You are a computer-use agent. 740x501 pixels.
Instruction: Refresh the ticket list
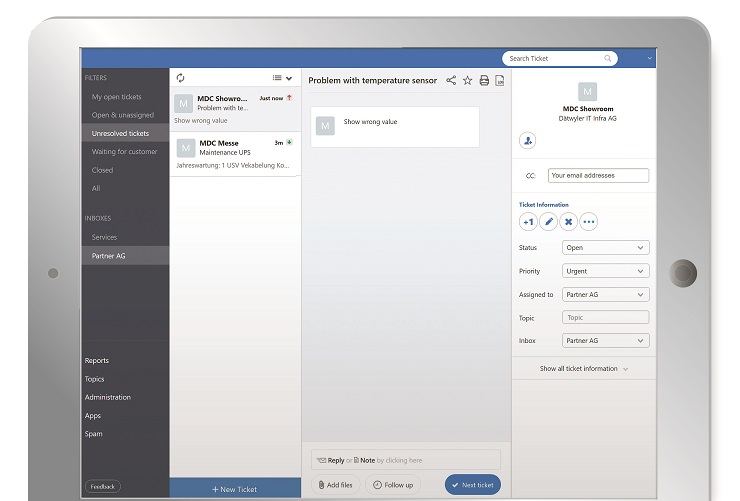click(180, 78)
